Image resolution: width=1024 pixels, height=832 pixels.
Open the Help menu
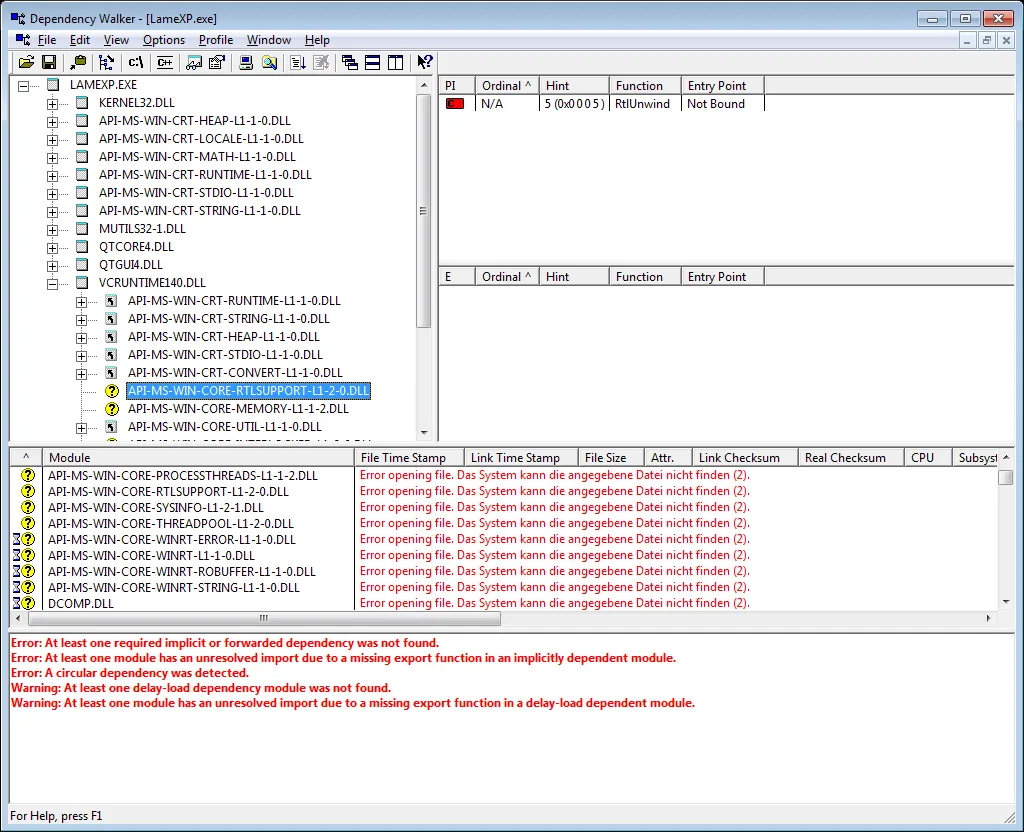click(x=317, y=40)
